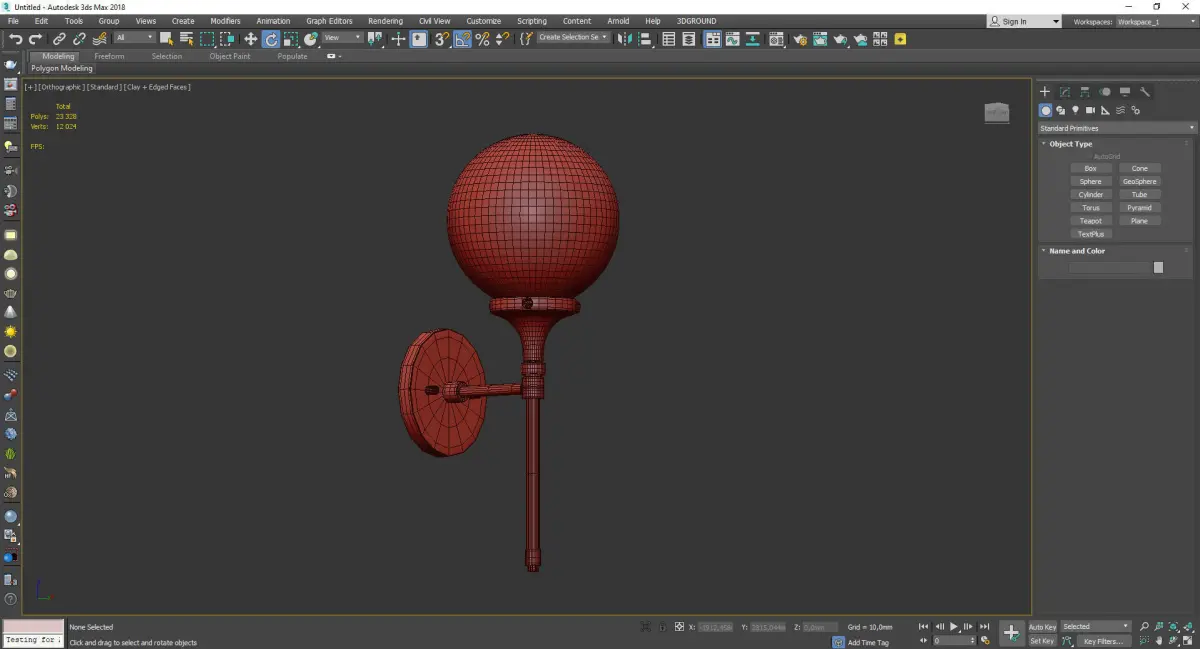Open the Selected key filter dropdown
Image resolution: width=1200 pixels, height=649 pixels.
tap(1096, 627)
